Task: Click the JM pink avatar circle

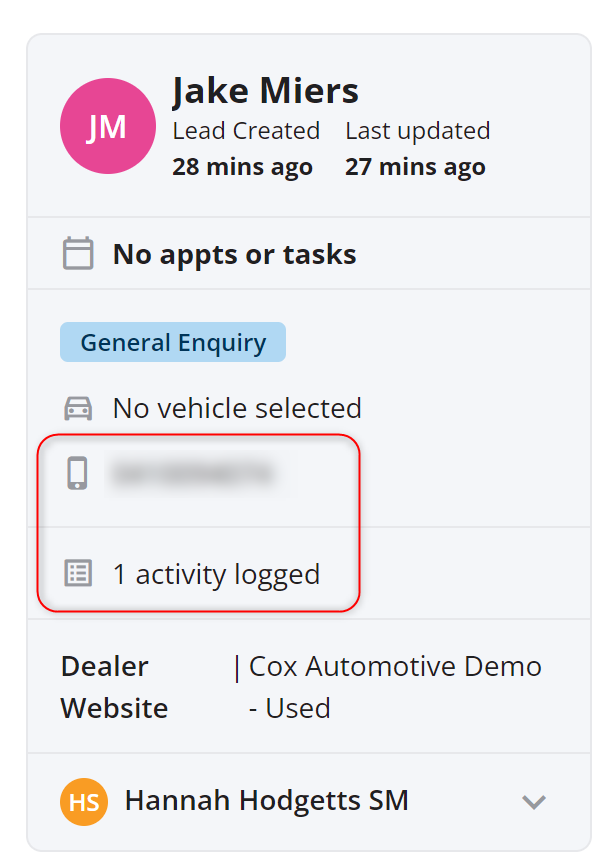Action: coord(108,126)
